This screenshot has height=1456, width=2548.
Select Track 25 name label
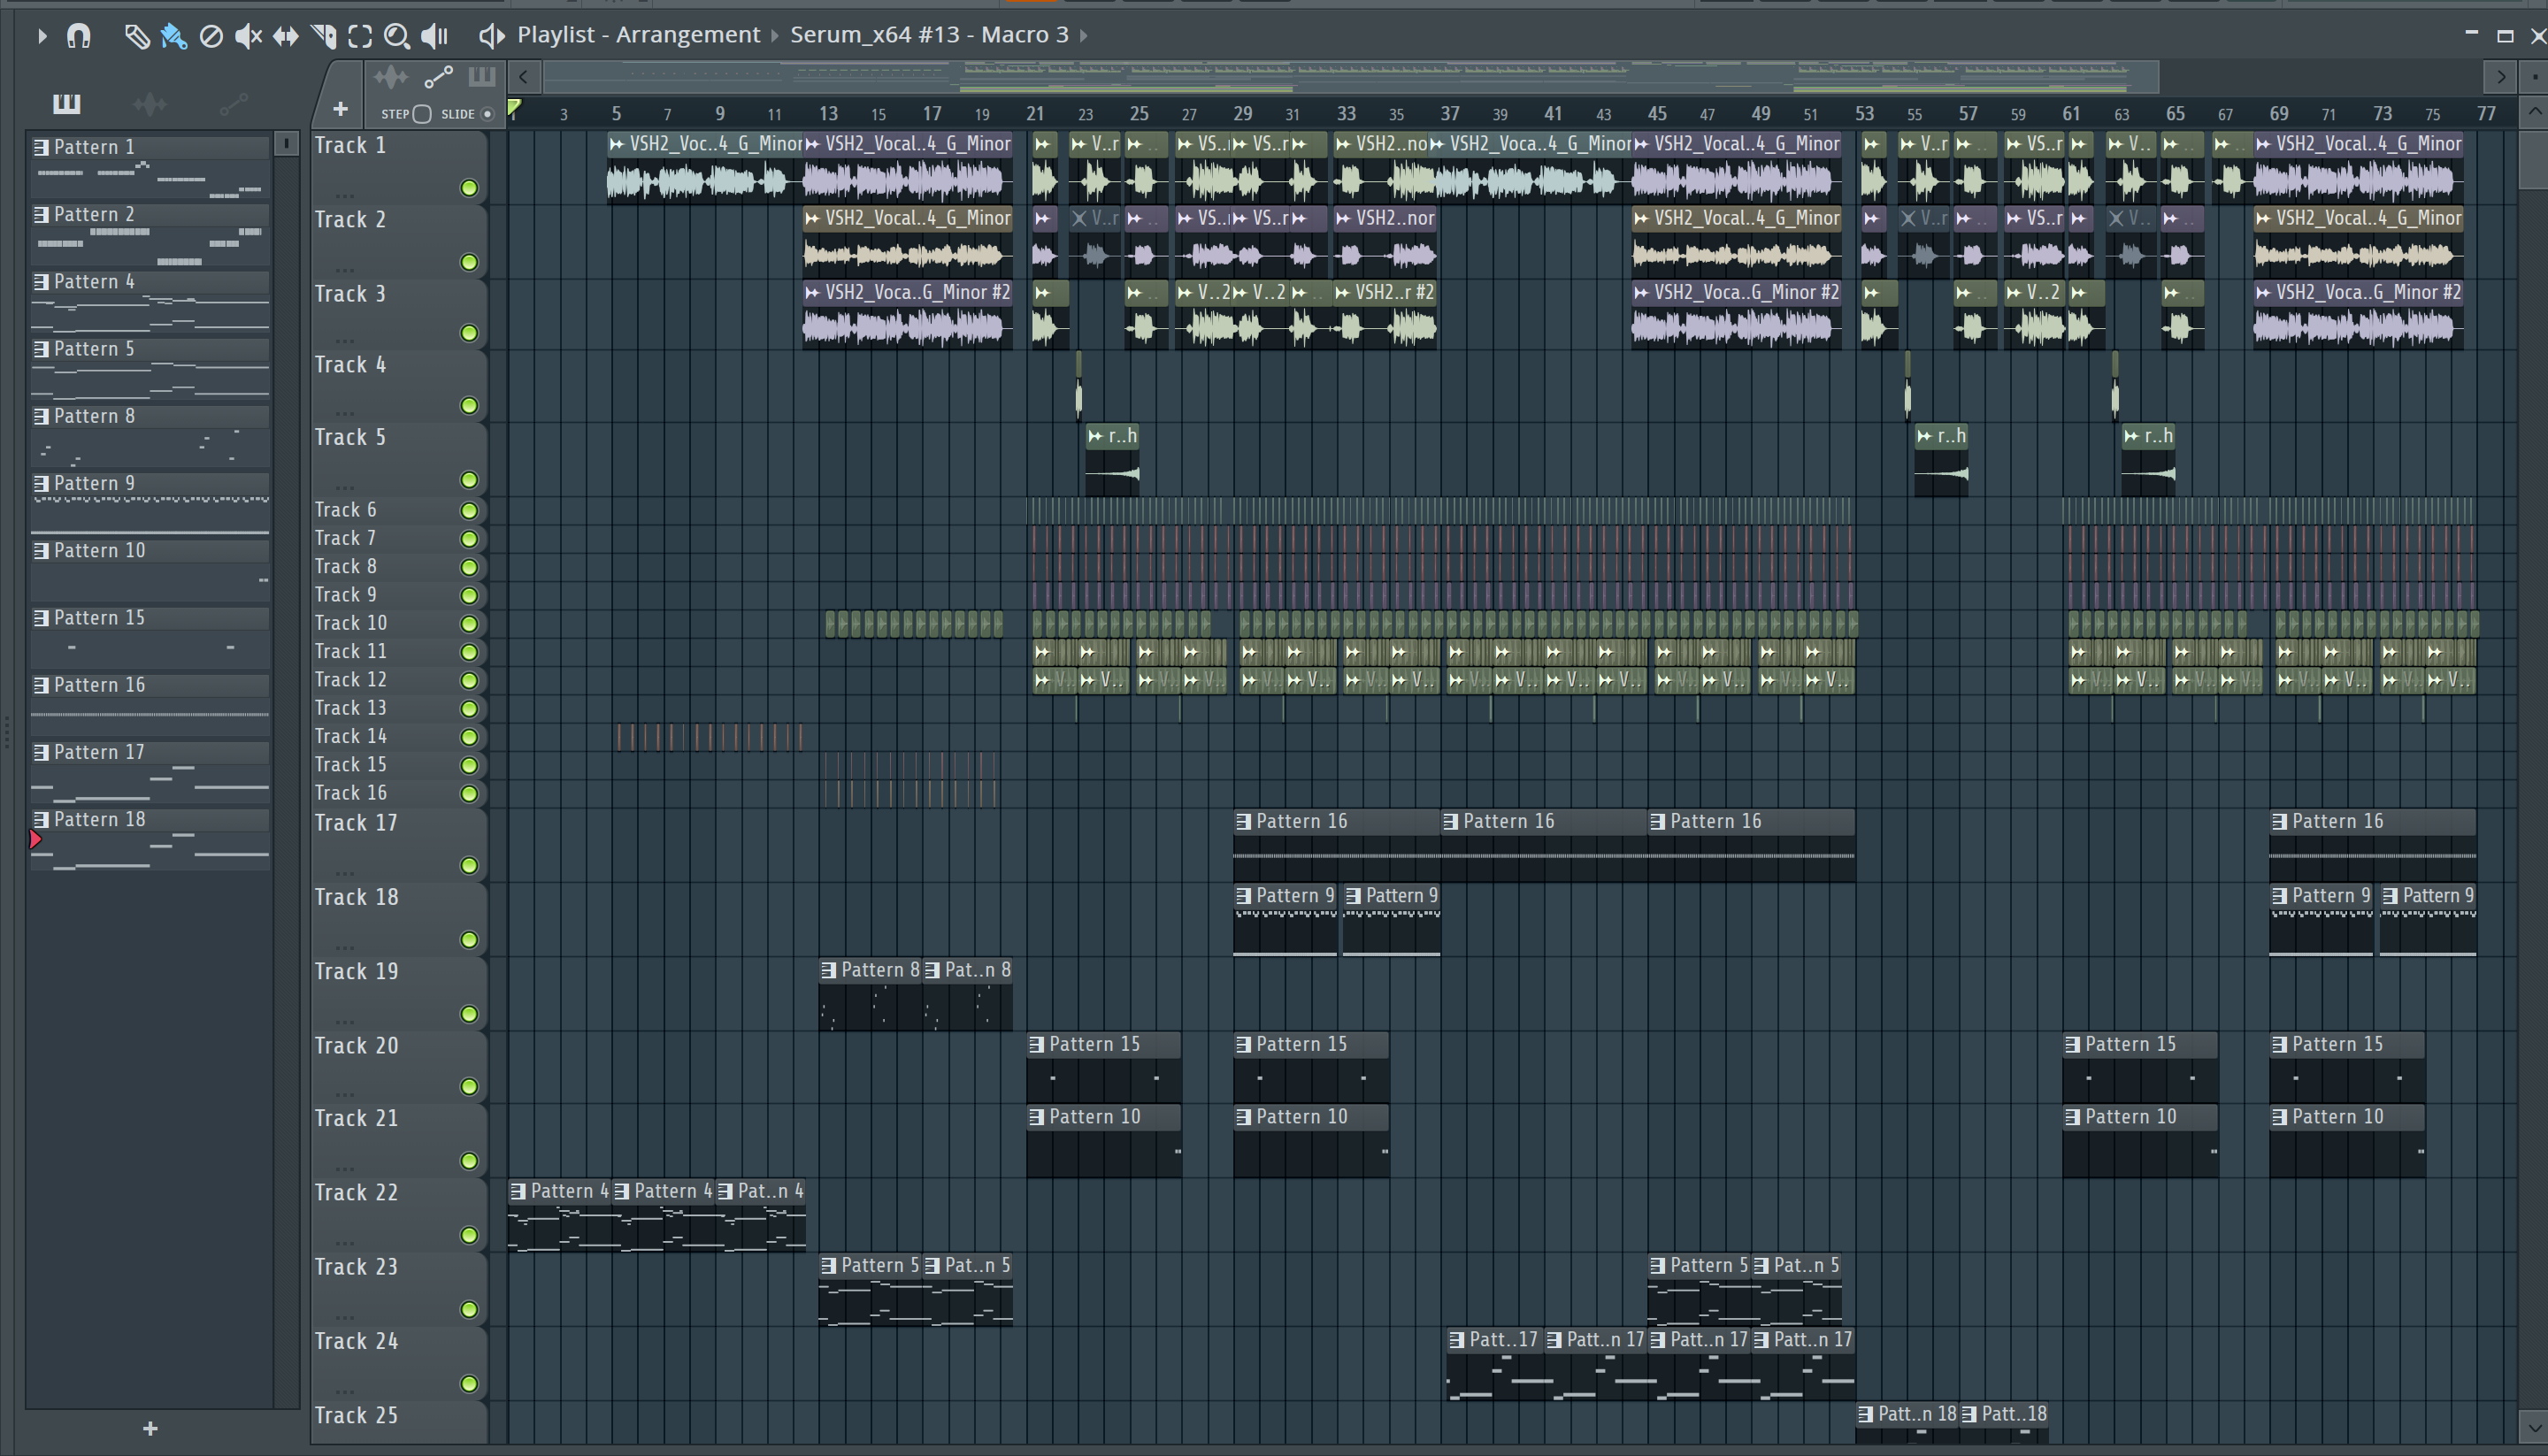coord(356,1416)
